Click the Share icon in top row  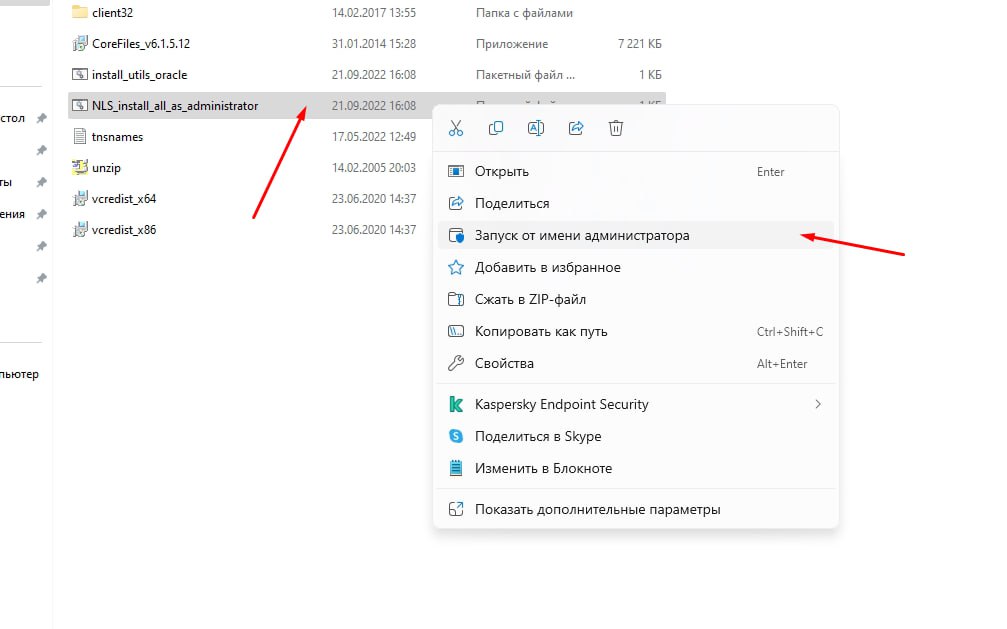[575, 128]
